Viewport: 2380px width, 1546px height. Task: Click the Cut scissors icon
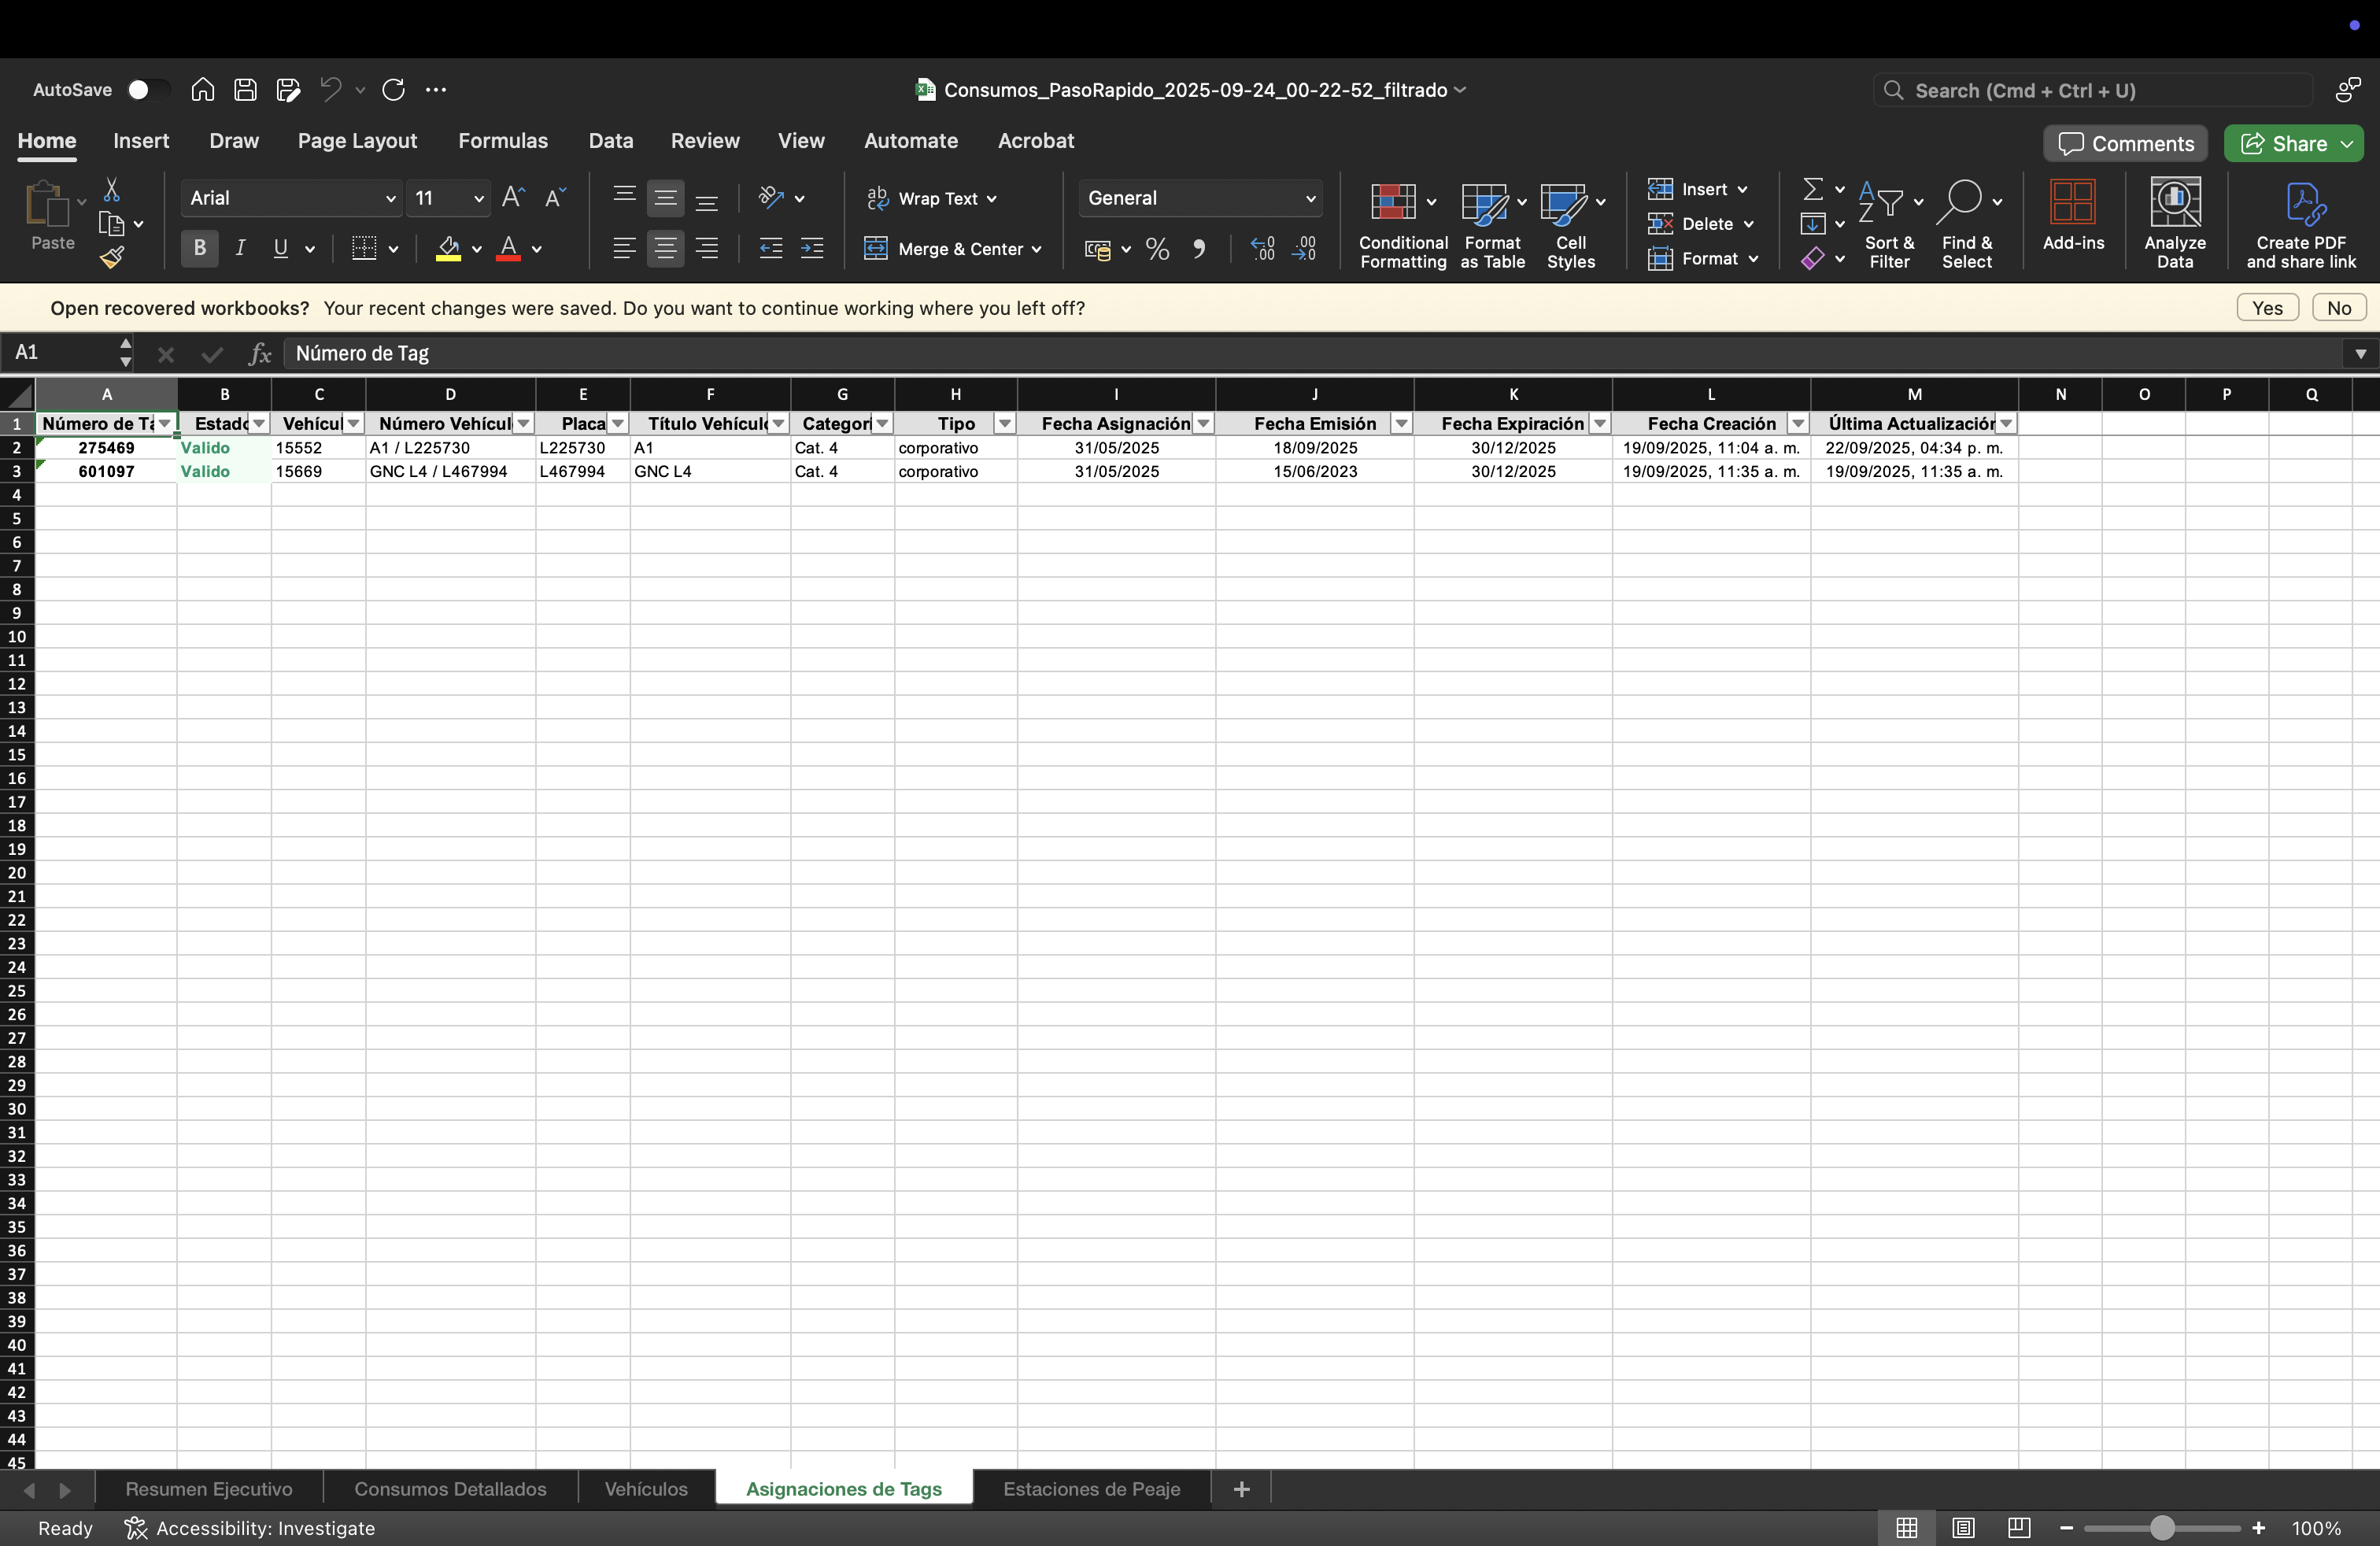click(112, 190)
